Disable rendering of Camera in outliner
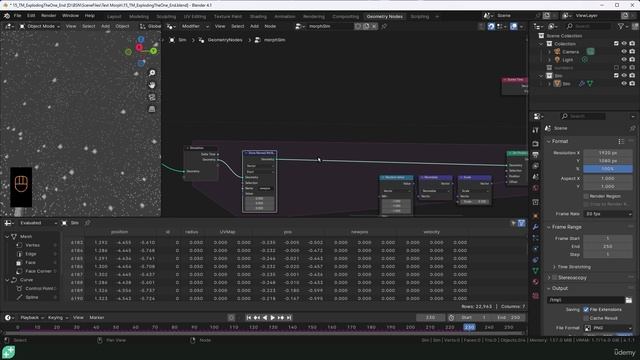 (x=632, y=52)
